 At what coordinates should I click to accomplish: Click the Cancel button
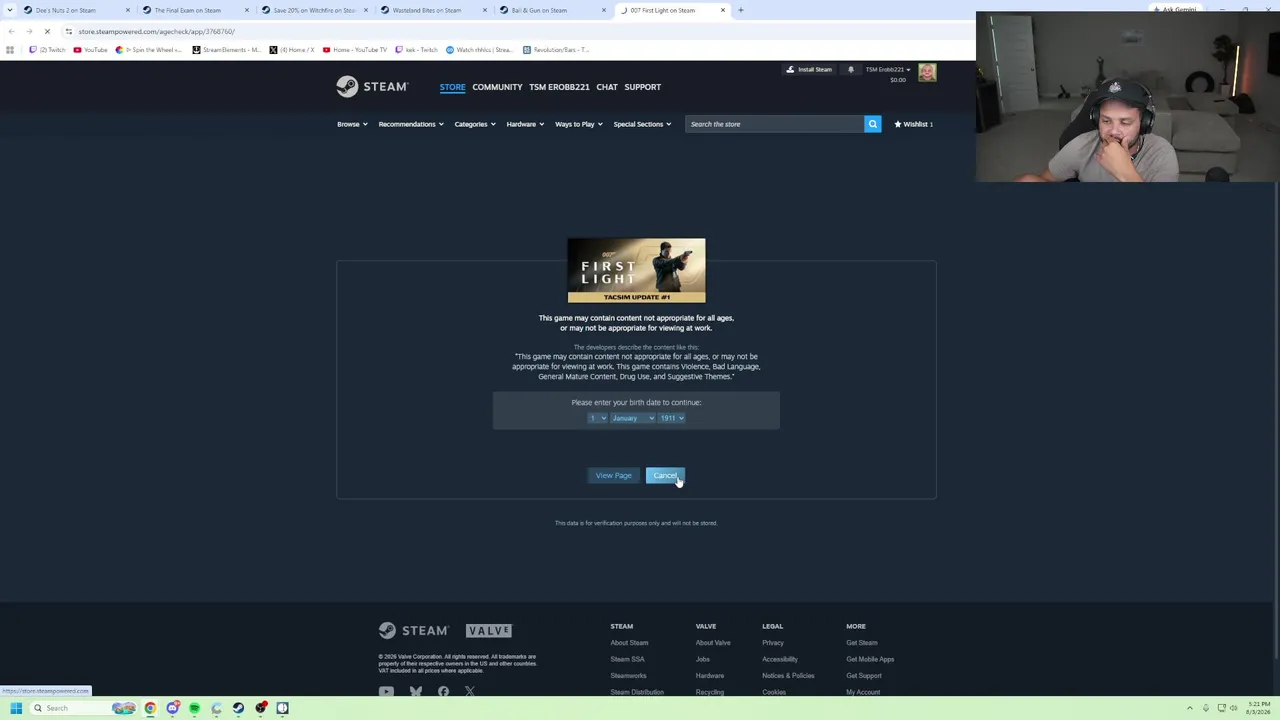tap(665, 475)
